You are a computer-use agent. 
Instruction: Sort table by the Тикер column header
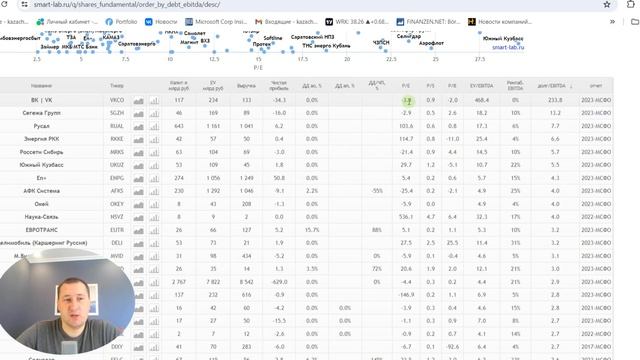pyautogui.click(x=117, y=86)
